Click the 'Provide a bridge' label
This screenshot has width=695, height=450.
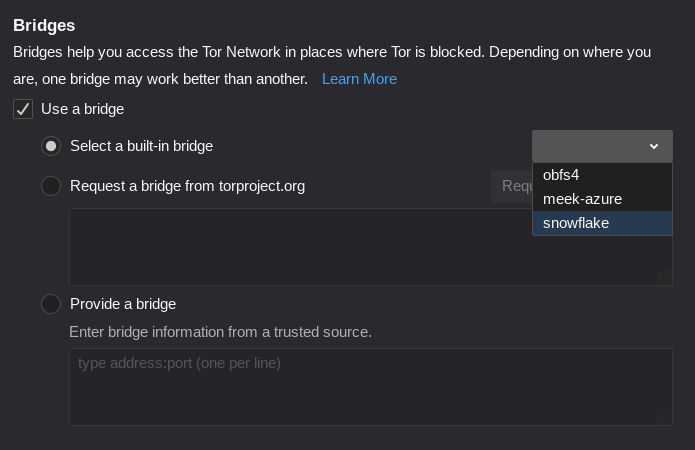click(123, 304)
